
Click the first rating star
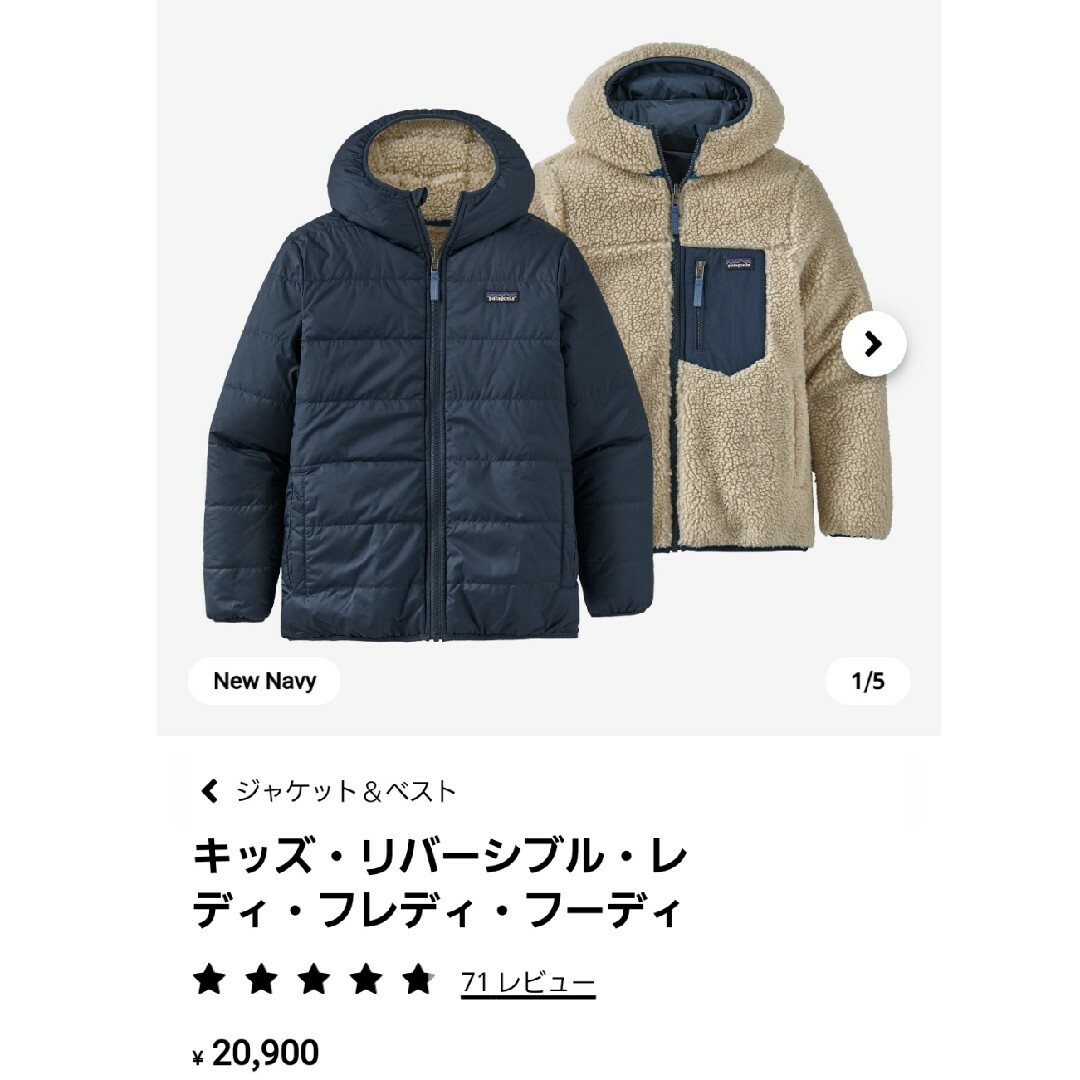click(209, 979)
